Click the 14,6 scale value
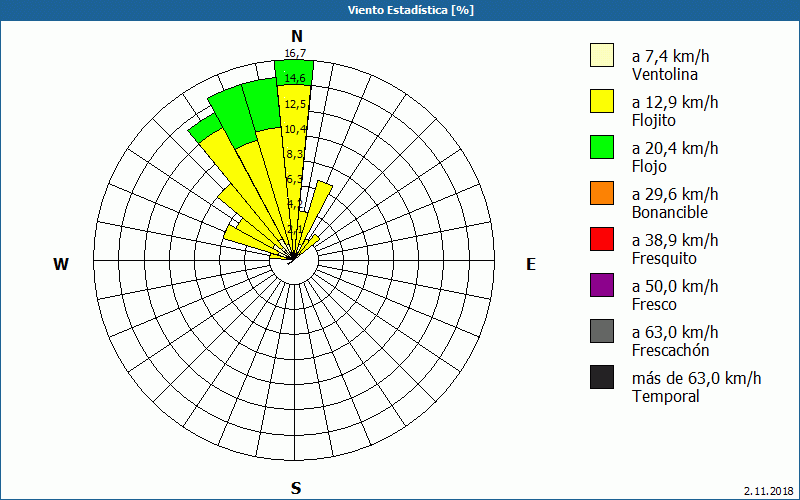 click(295, 78)
